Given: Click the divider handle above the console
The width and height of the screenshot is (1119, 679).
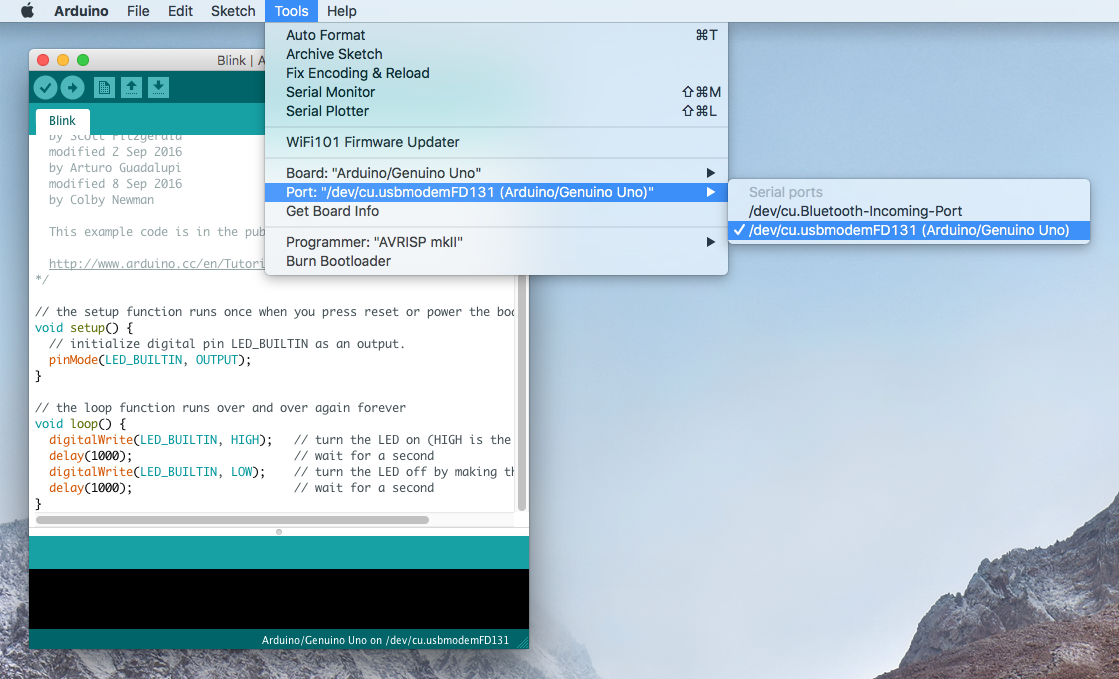Looking at the screenshot, I should (x=279, y=532).
